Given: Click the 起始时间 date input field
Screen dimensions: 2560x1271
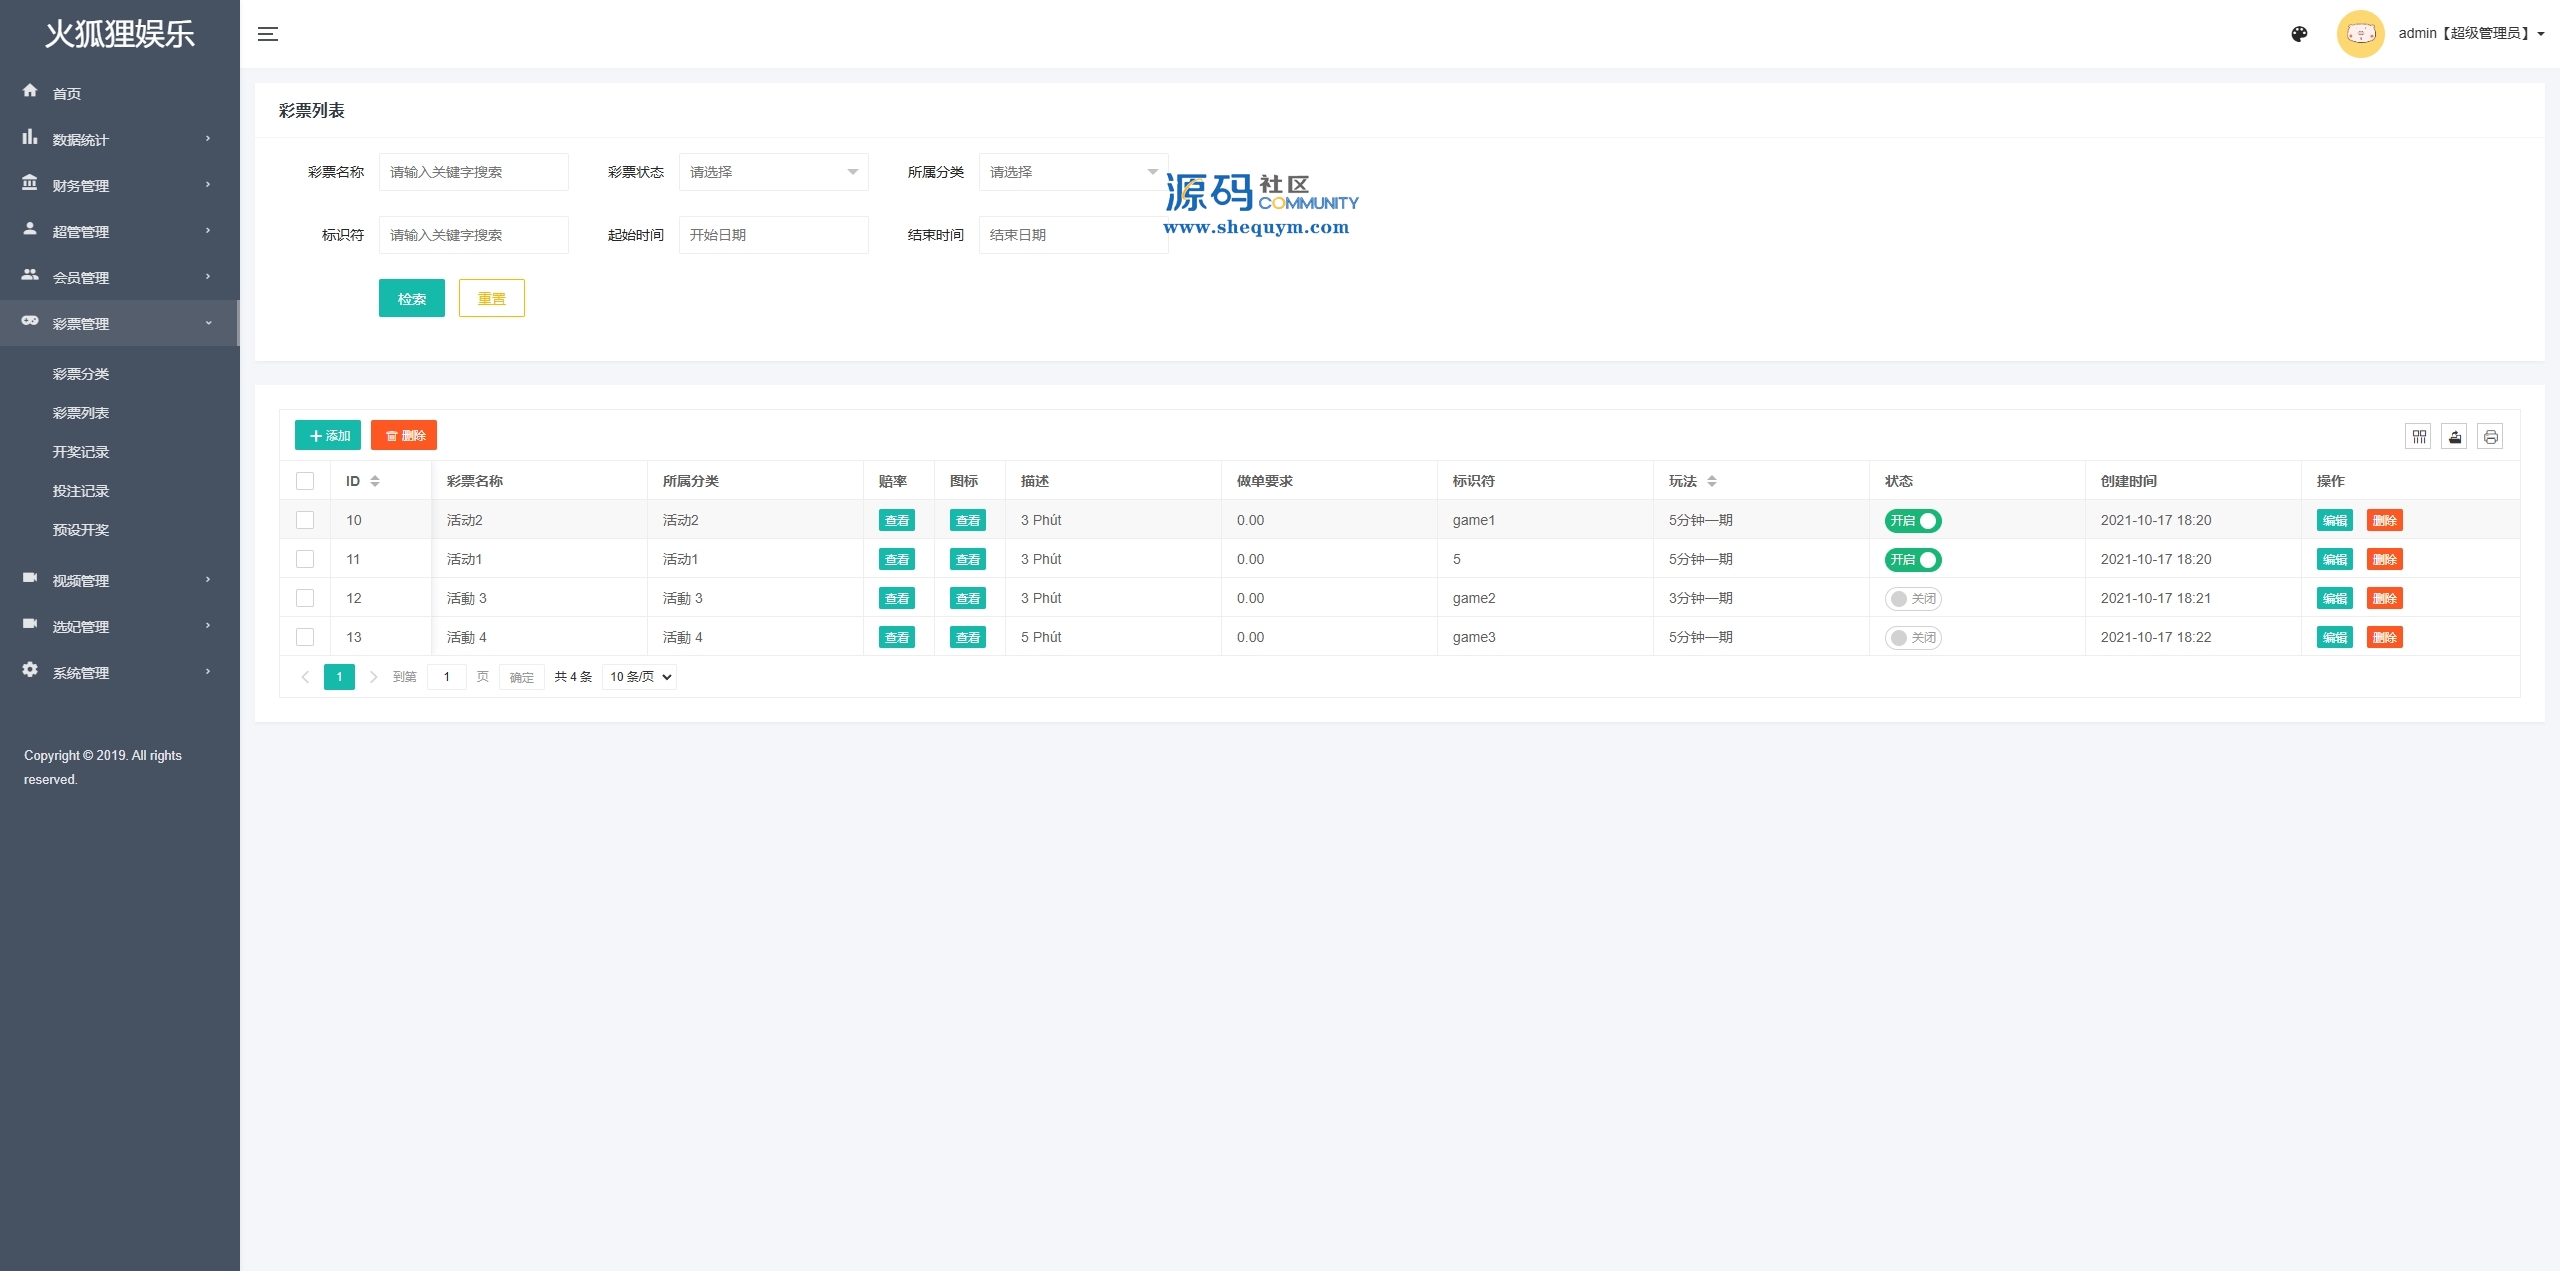Looking at the screenshot, I should point(773,235).
